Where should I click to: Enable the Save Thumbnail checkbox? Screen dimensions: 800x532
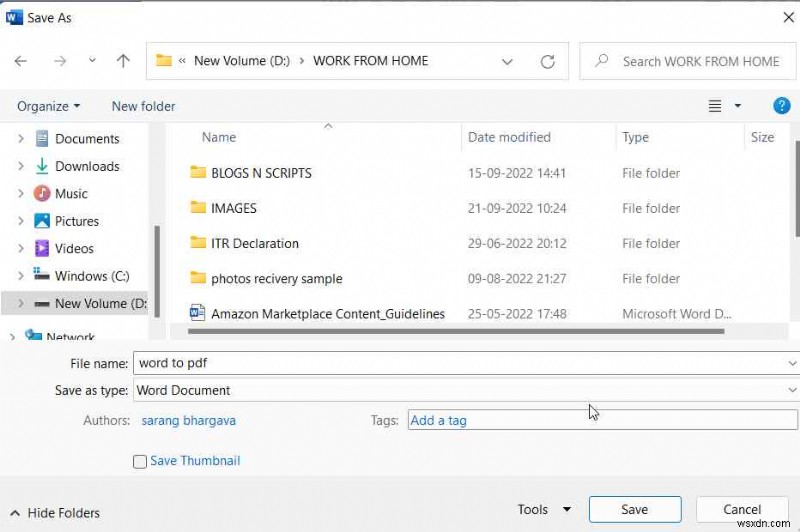[140, 462]
